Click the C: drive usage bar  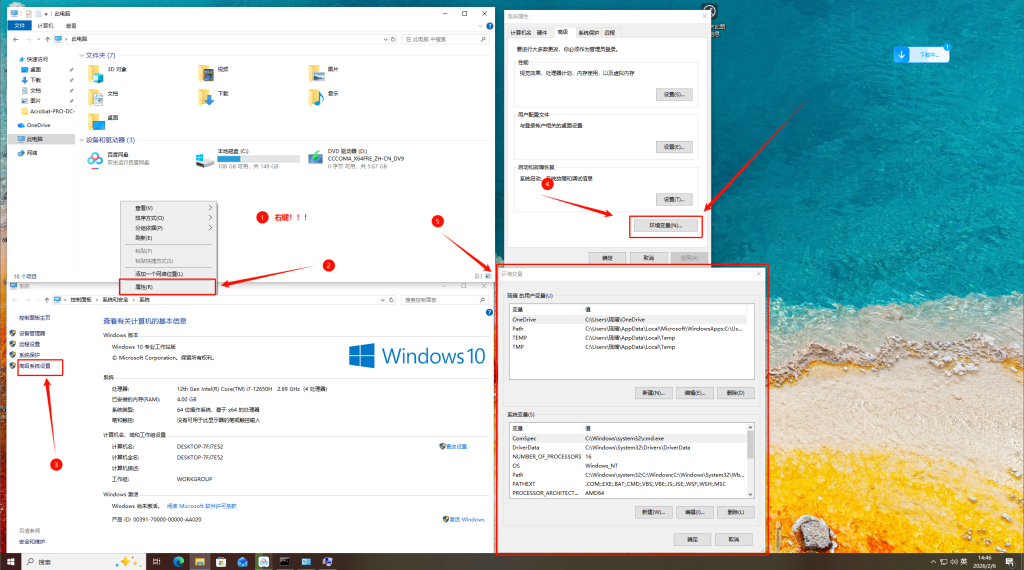pos(258,159)
